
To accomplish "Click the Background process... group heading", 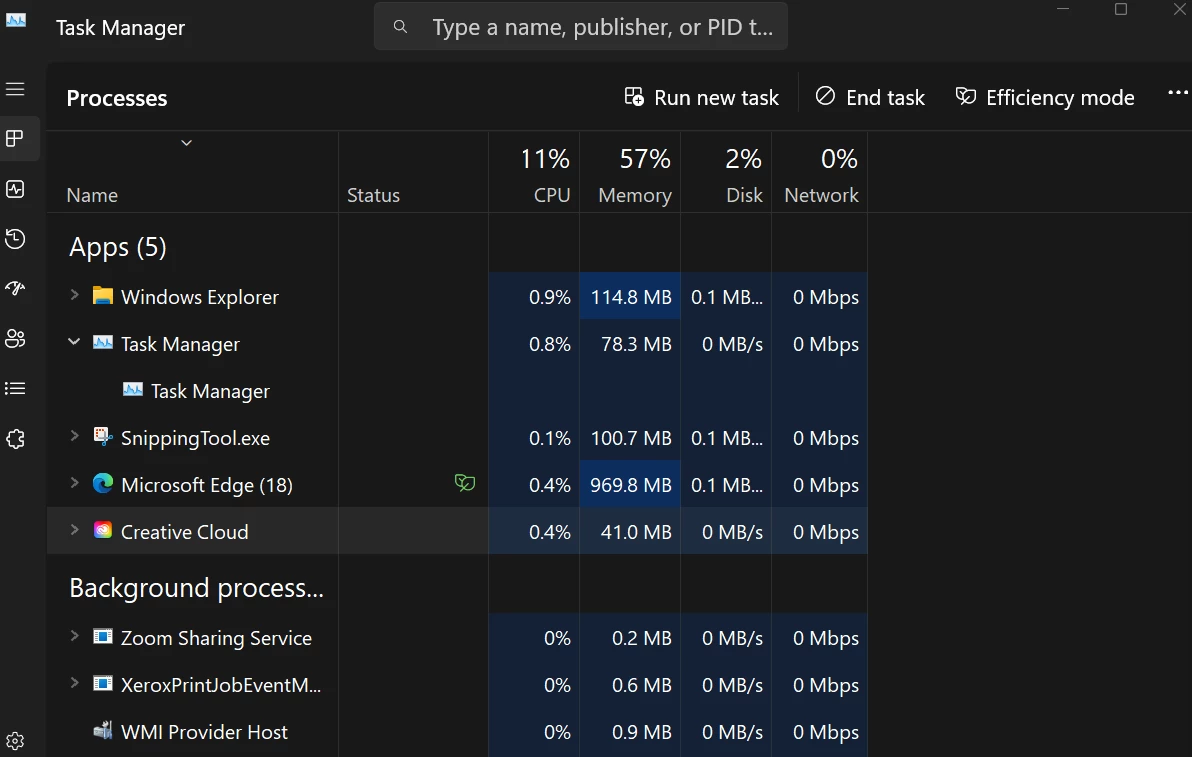I will tap(196, 588).
